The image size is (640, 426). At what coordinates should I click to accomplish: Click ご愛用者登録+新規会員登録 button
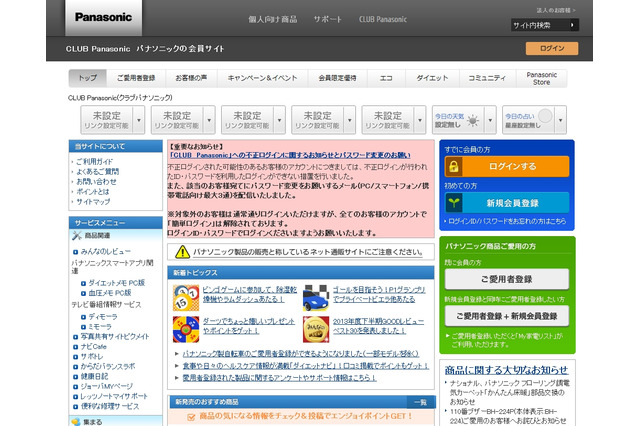pyautogui.click(x=507, y=316)
